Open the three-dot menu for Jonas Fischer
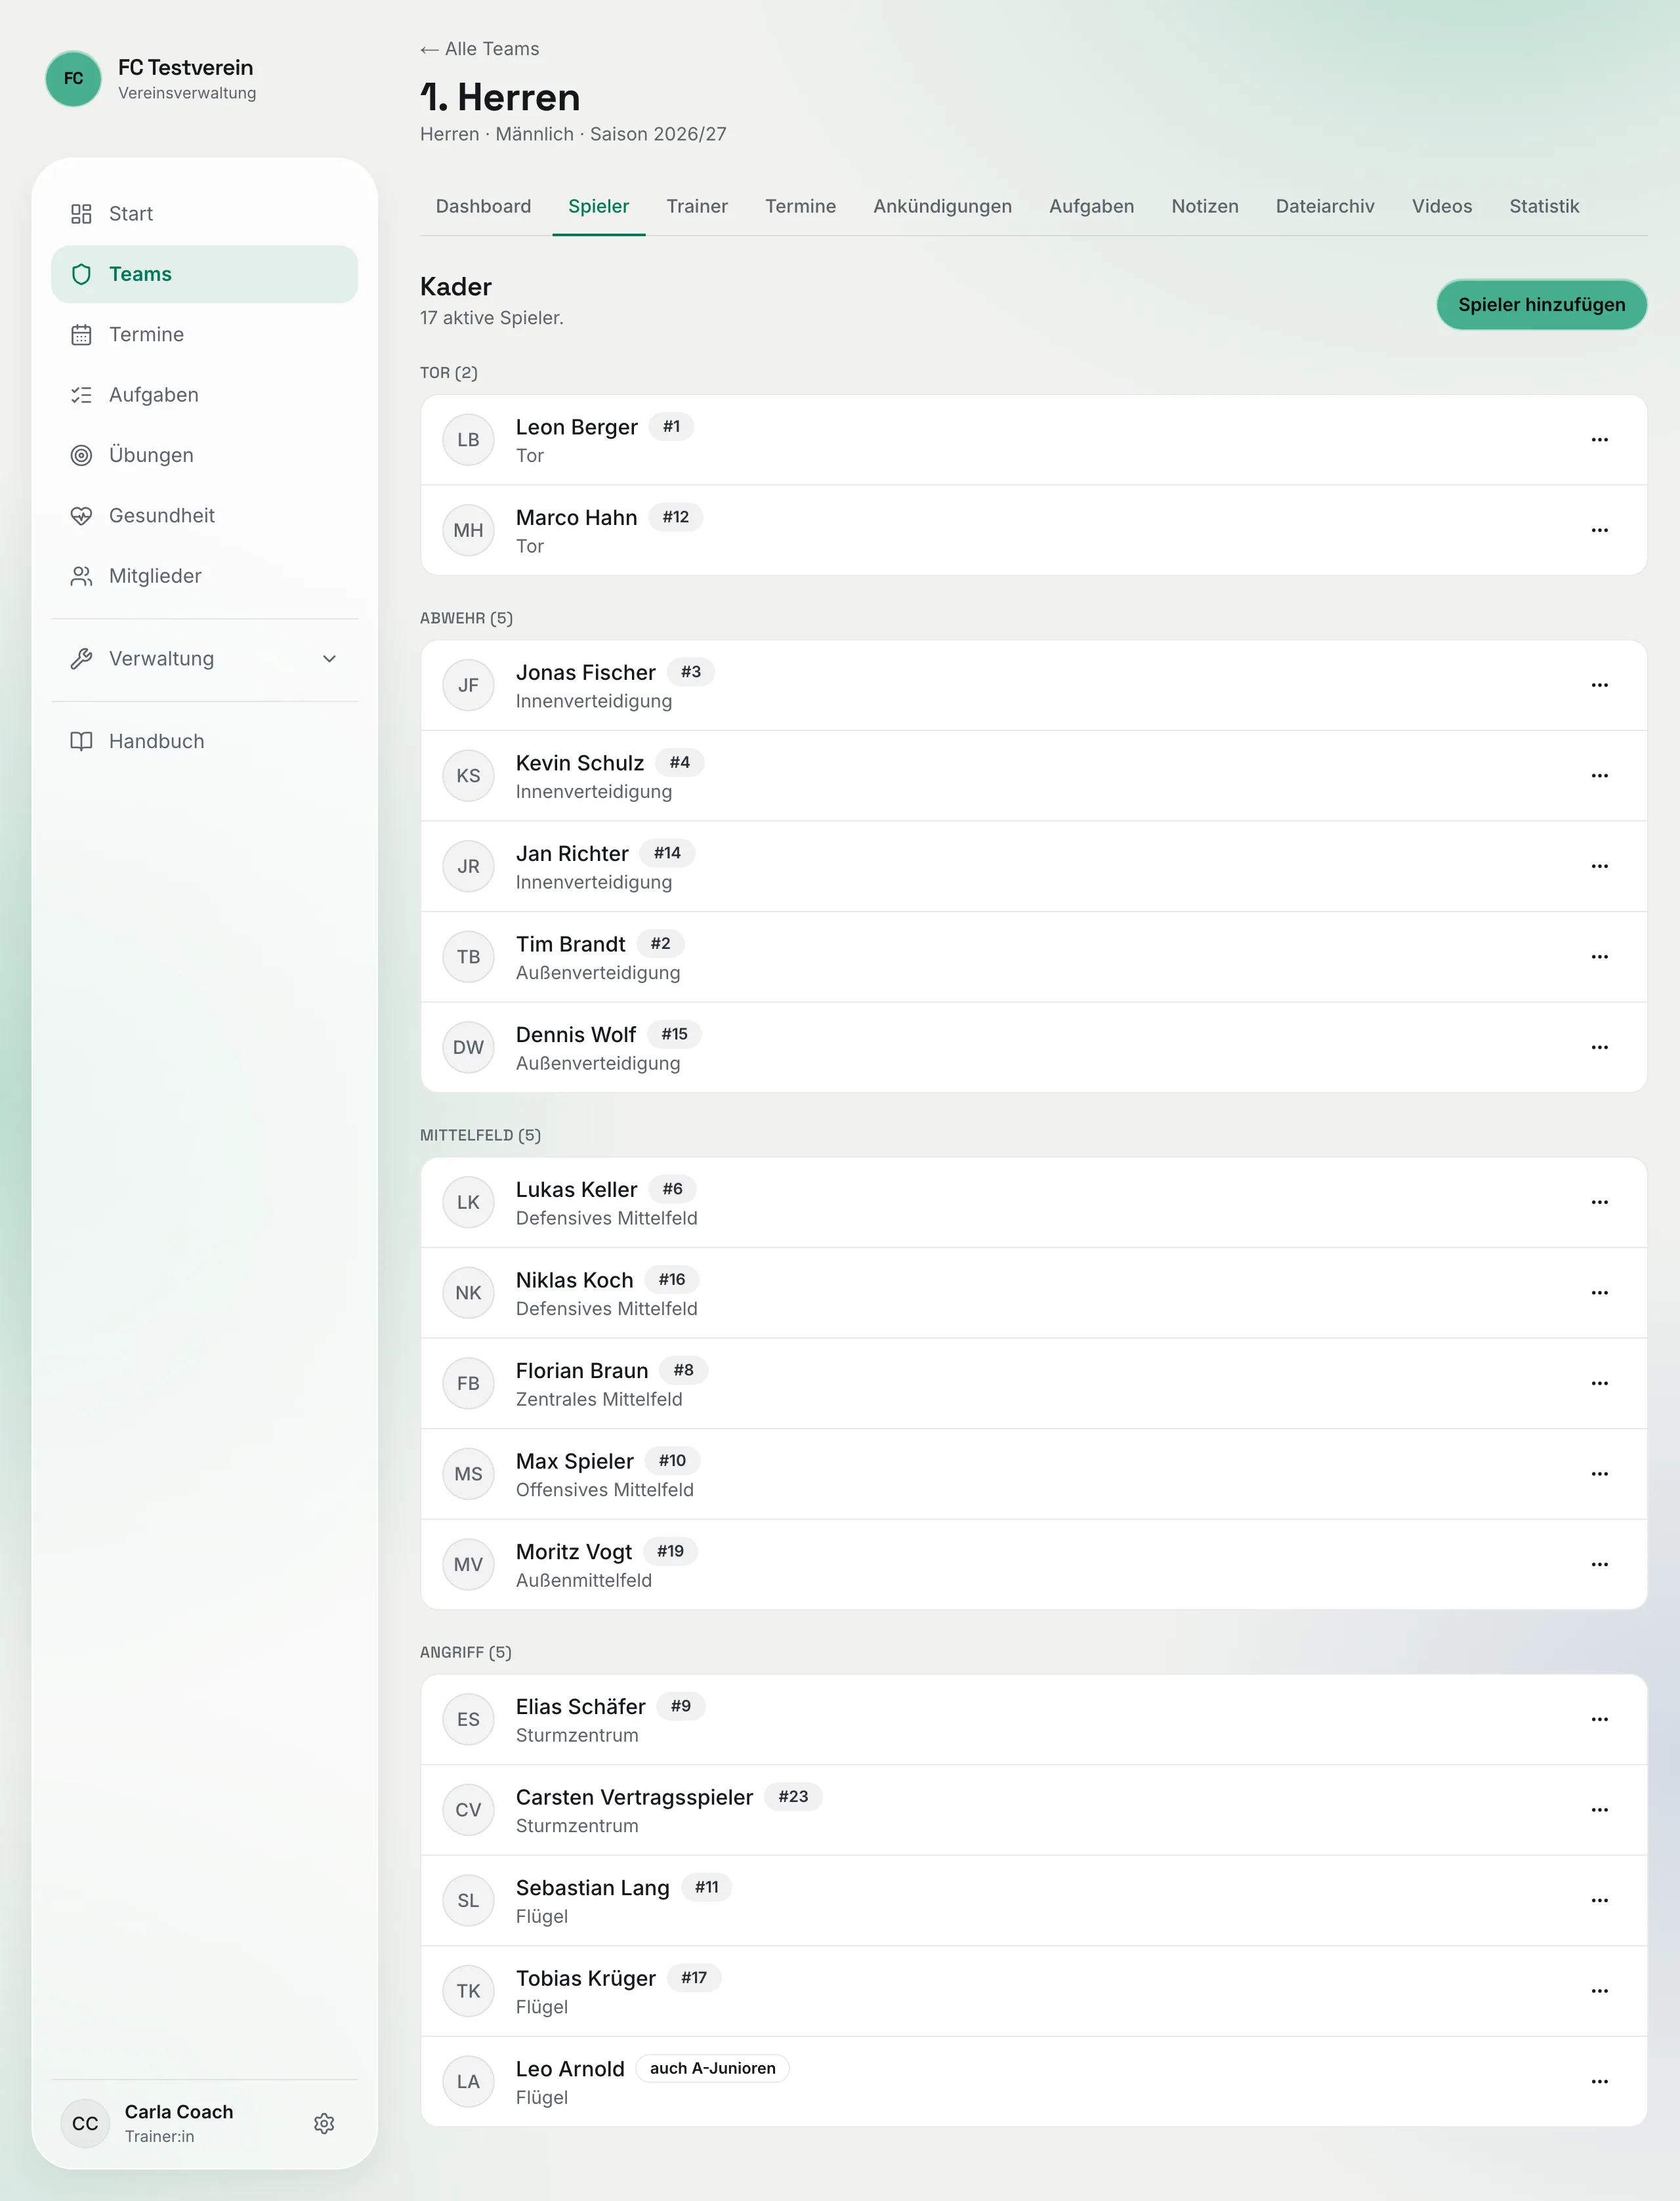The height and width of the screenshot is (2201, 1680). tap(1599, 685)
